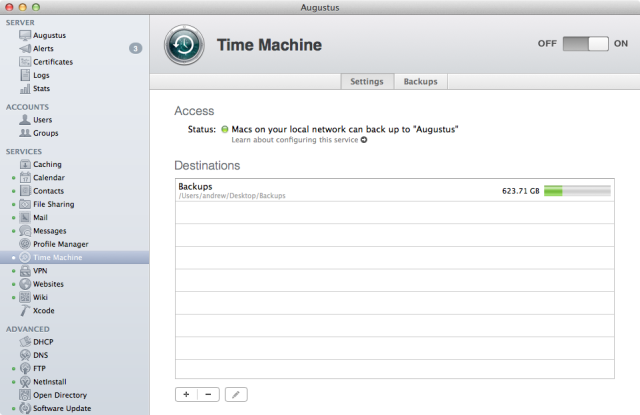Open the Xcode hammer icon
This screenshot has width=640, height=415.
pos(25,311)
